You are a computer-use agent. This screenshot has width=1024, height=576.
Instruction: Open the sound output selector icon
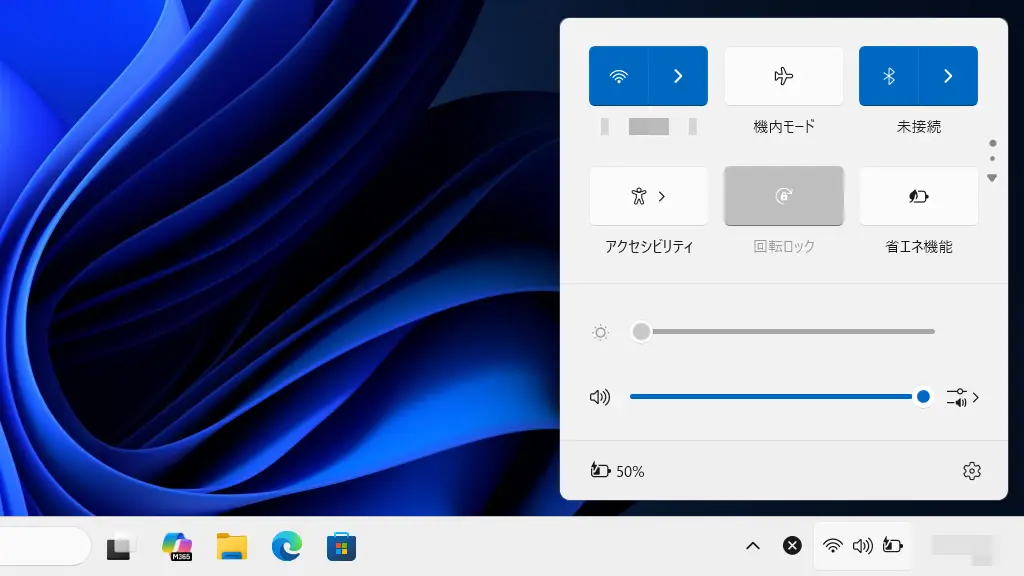point(961,397)
